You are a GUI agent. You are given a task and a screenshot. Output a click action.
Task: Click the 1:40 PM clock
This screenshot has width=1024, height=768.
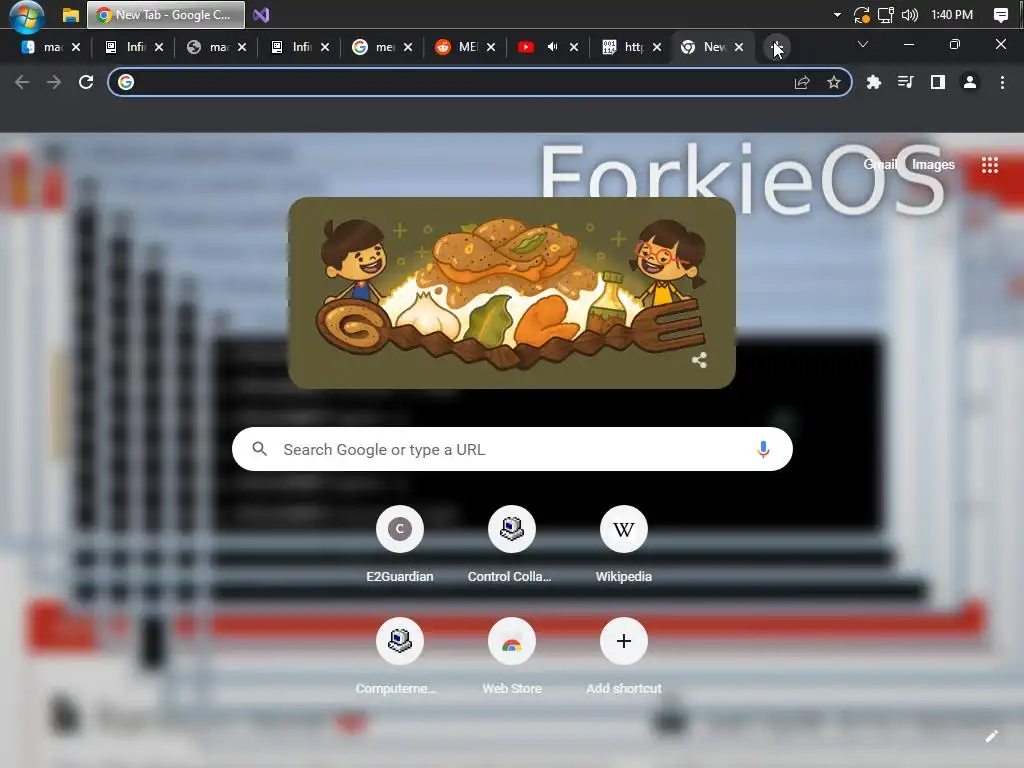[952, 14]
